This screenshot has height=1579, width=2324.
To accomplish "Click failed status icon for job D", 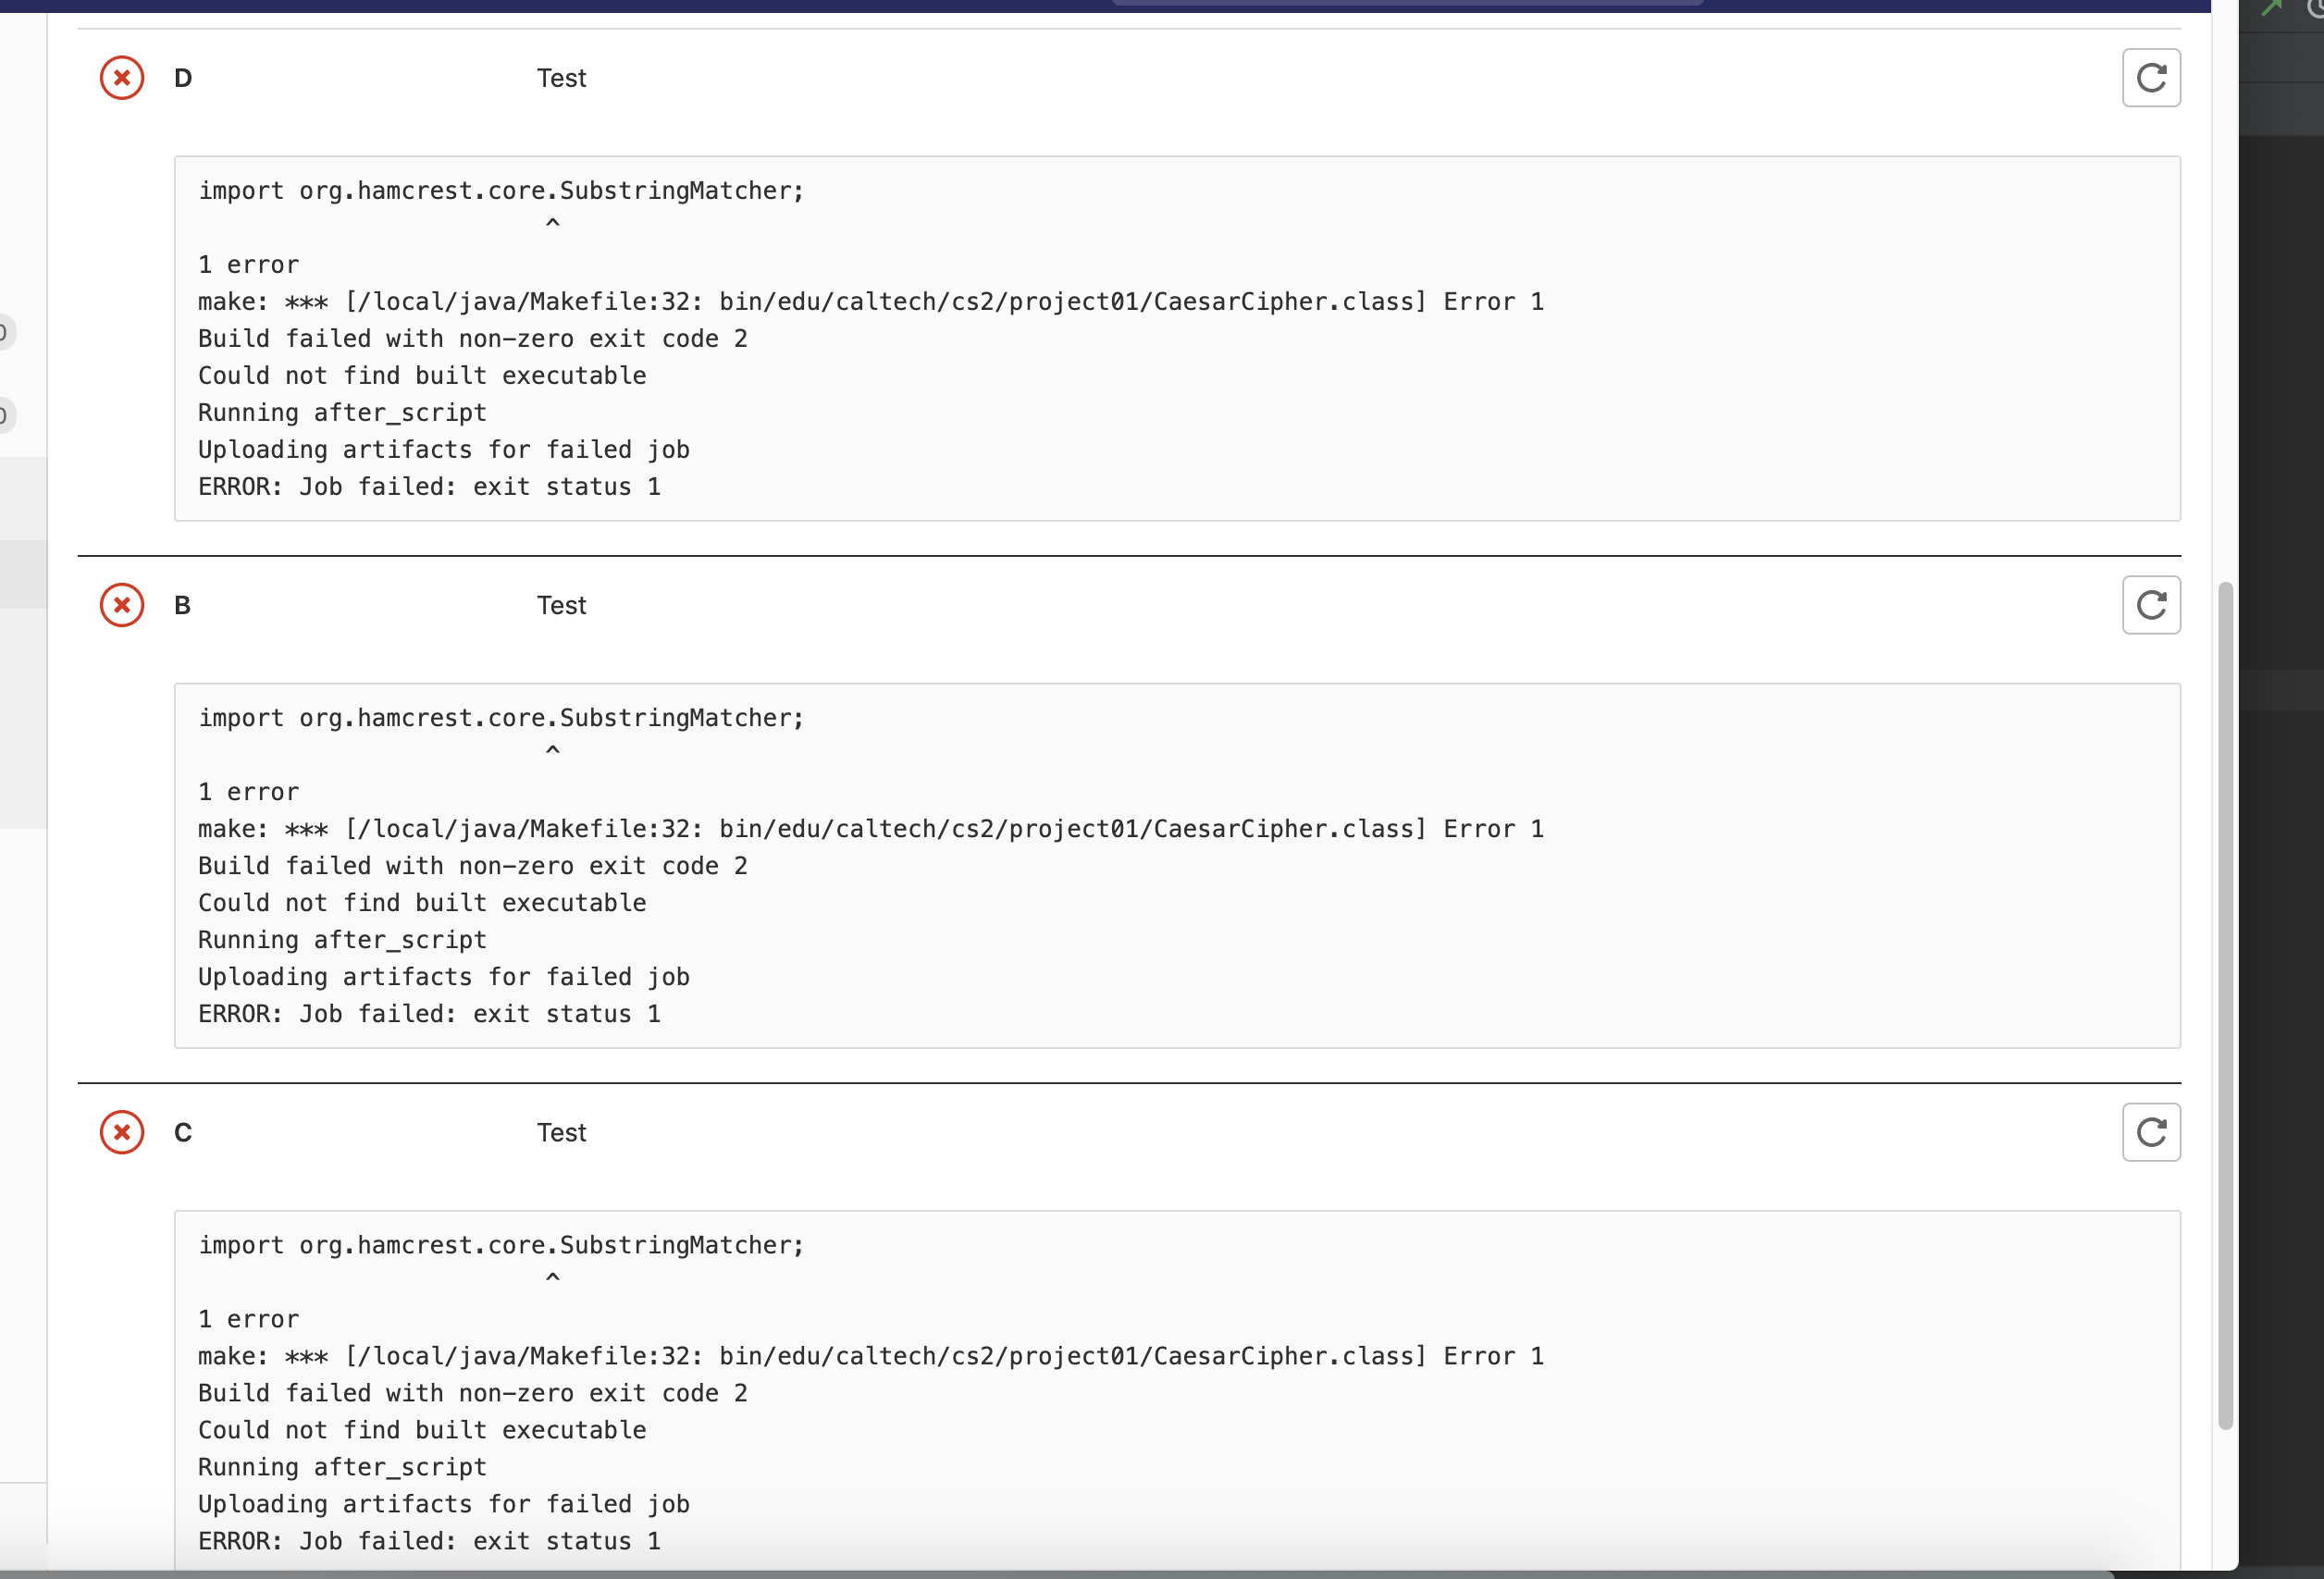I will click(x=122, y=78).
